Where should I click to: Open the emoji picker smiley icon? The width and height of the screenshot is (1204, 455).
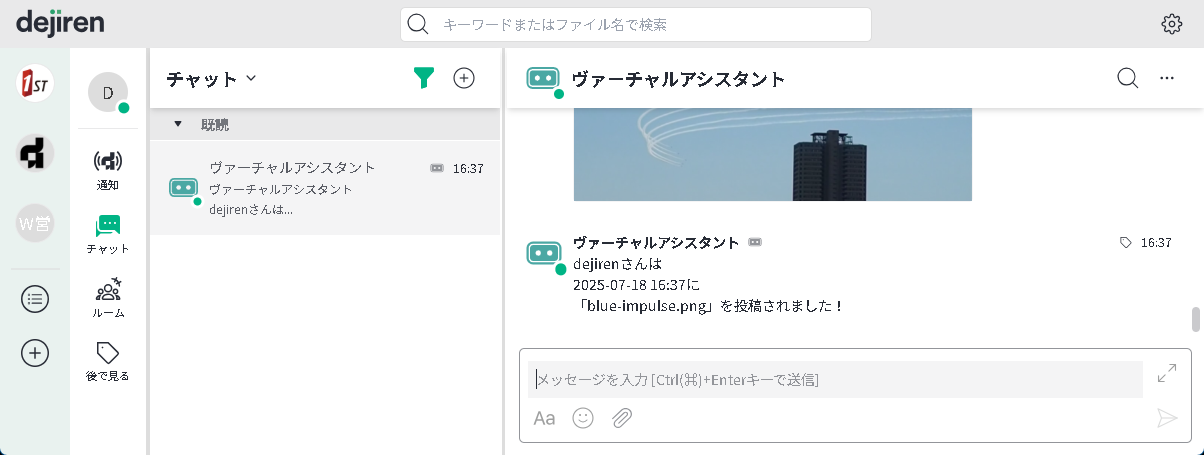pyautogui.click(x=583, y=418)
